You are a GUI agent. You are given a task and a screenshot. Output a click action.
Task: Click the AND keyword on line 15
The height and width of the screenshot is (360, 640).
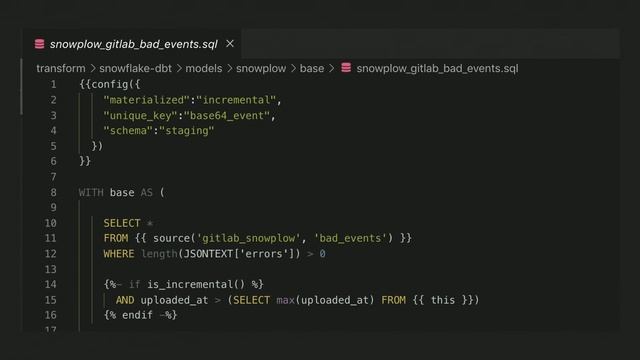(x=125, y=300)
